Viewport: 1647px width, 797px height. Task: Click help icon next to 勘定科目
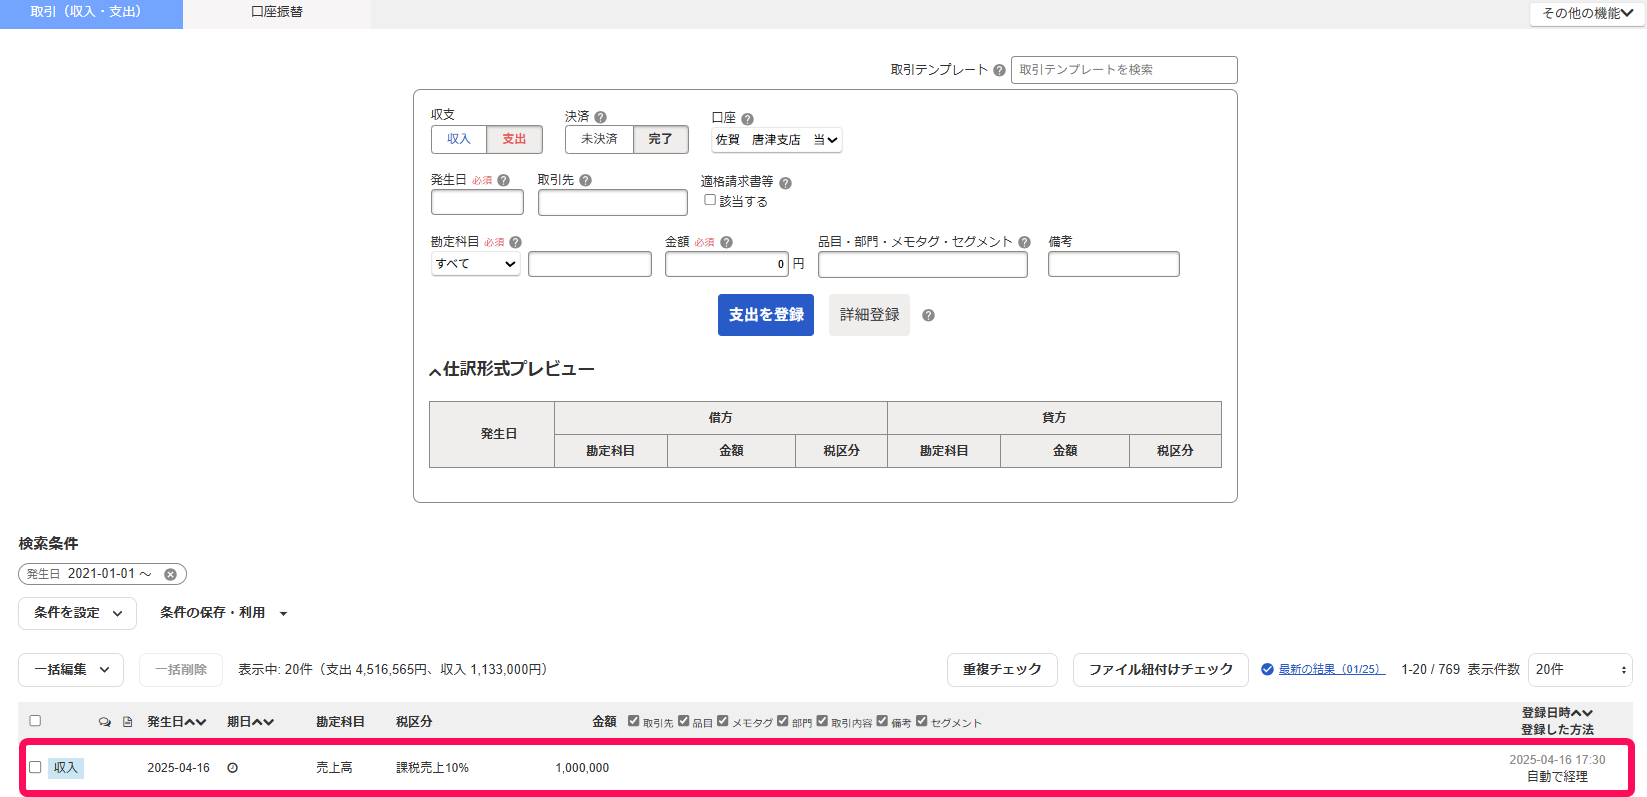[x=515, y=242]
